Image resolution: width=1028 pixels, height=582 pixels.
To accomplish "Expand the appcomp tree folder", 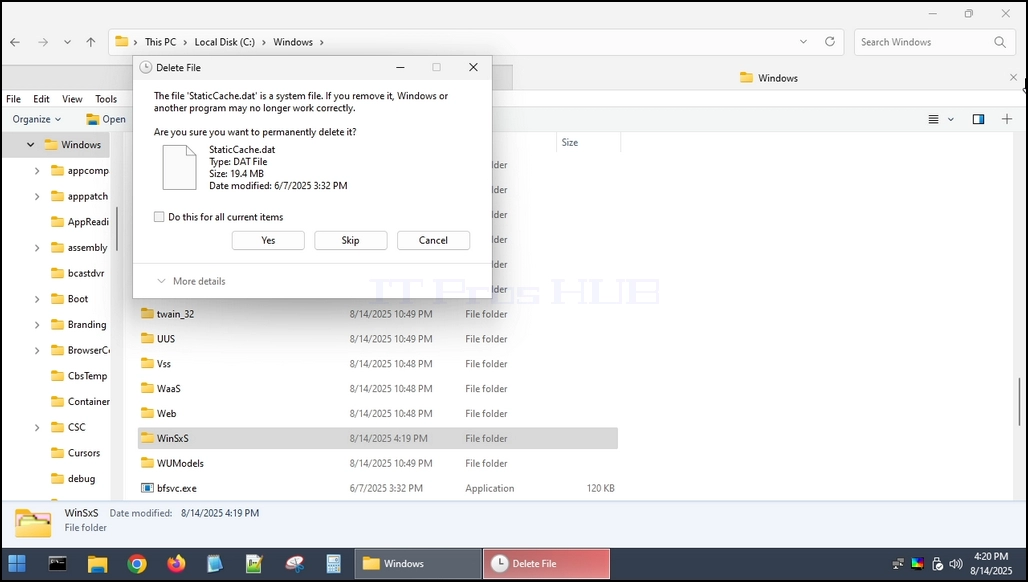I will 37,171.
